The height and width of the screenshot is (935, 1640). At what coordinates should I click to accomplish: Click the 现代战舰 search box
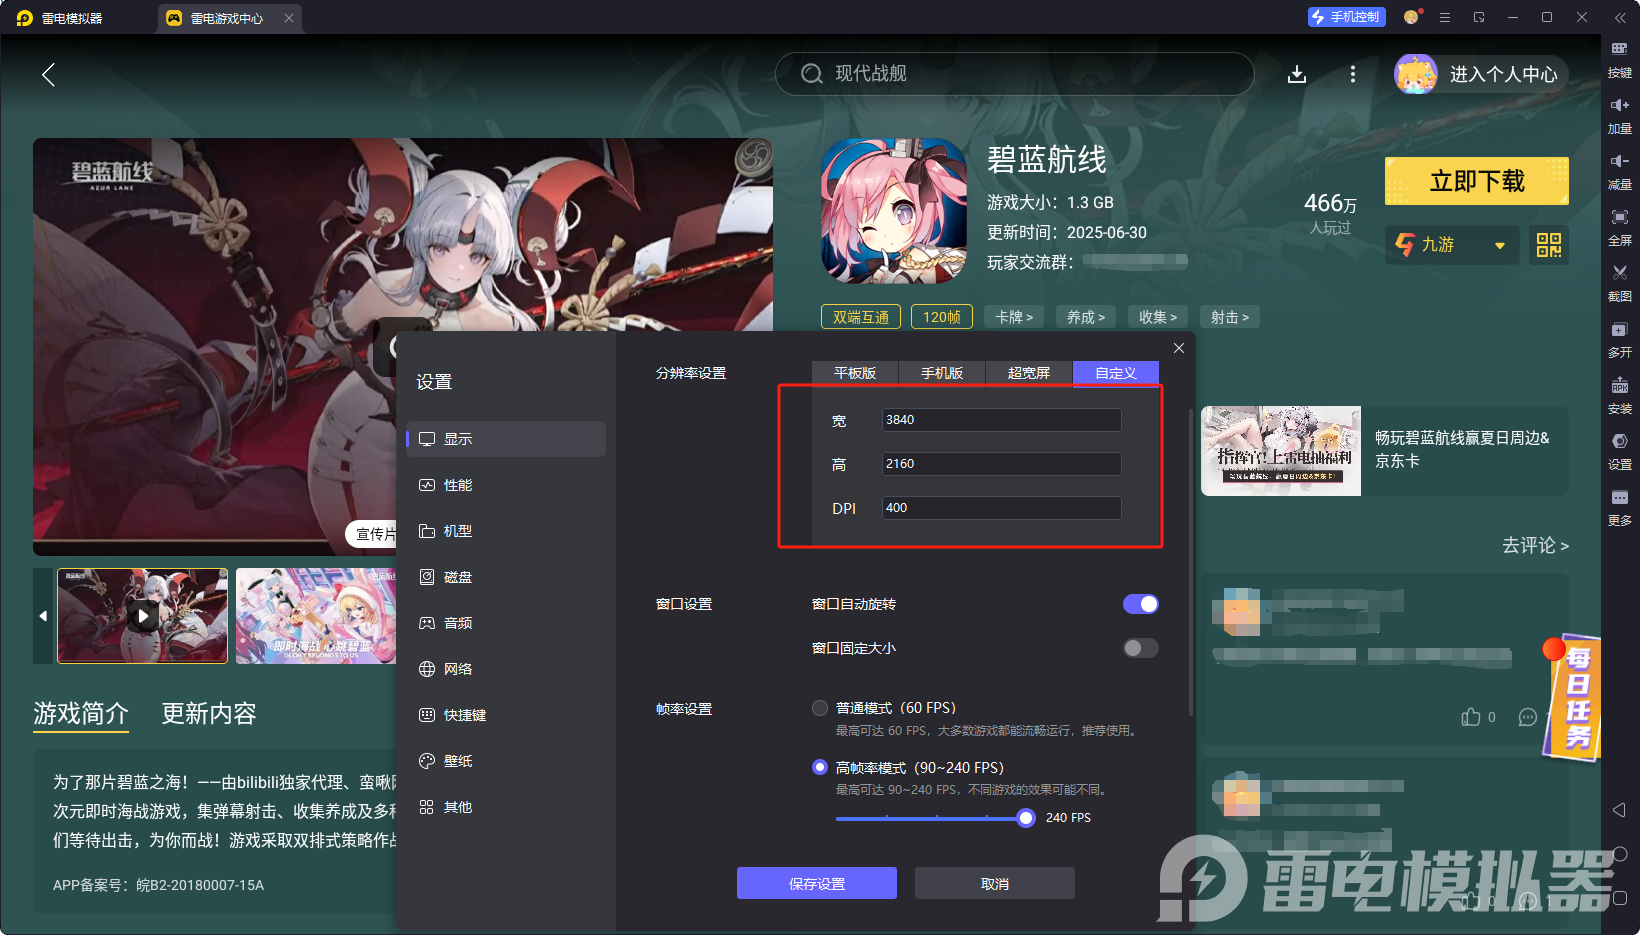click(x=1014, y=74)
